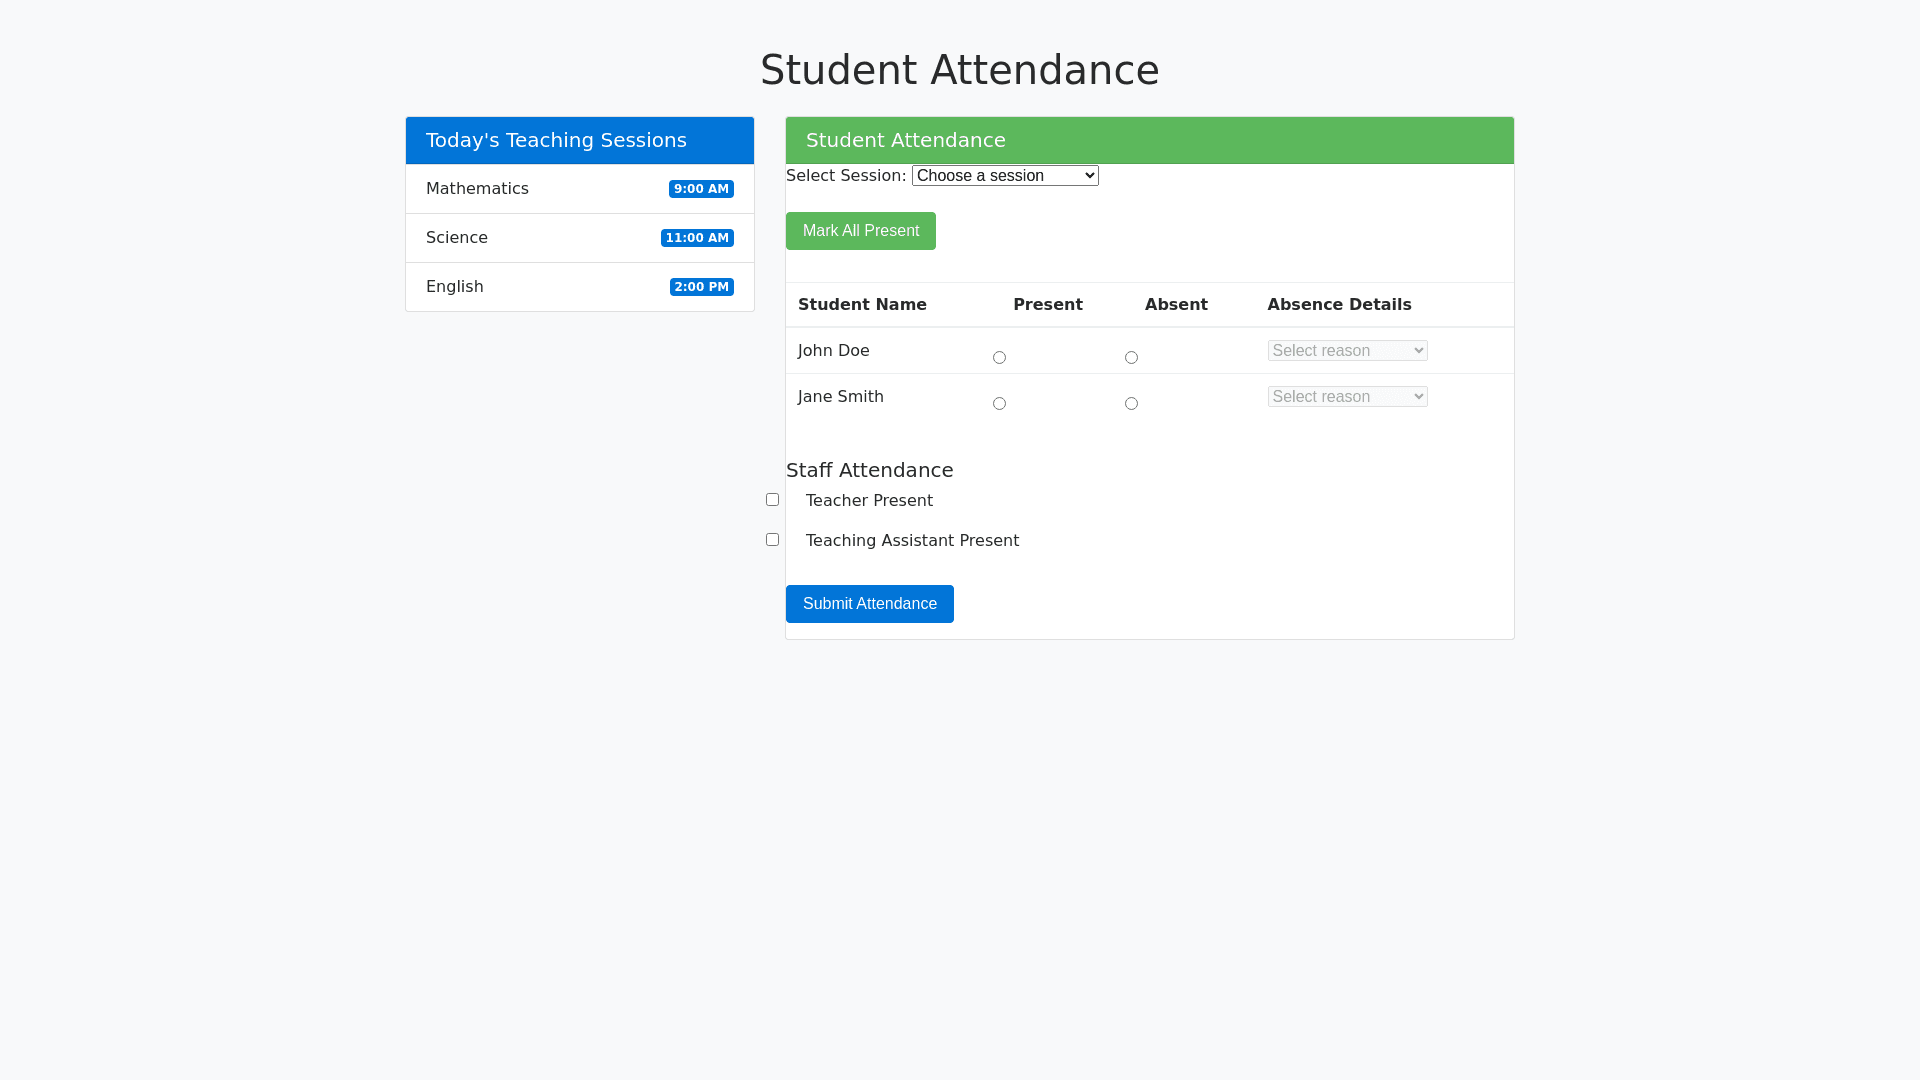This screenshot has height=1080, width=1920.
Task: Mark Jane Smith as present
Action: pyautogui.click(x=999, y=404)
